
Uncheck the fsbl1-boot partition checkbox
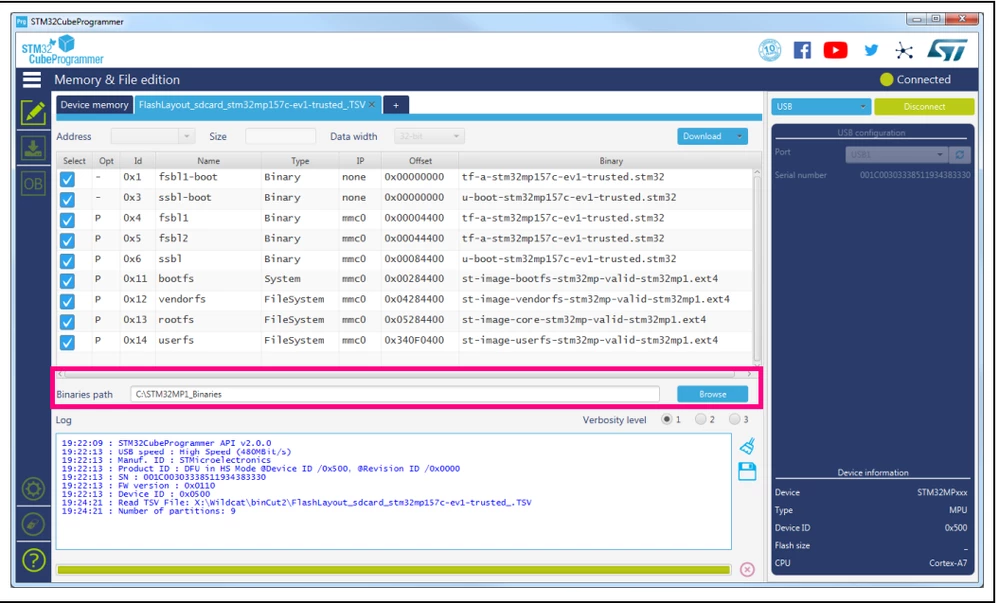click(x=67, y=179)
